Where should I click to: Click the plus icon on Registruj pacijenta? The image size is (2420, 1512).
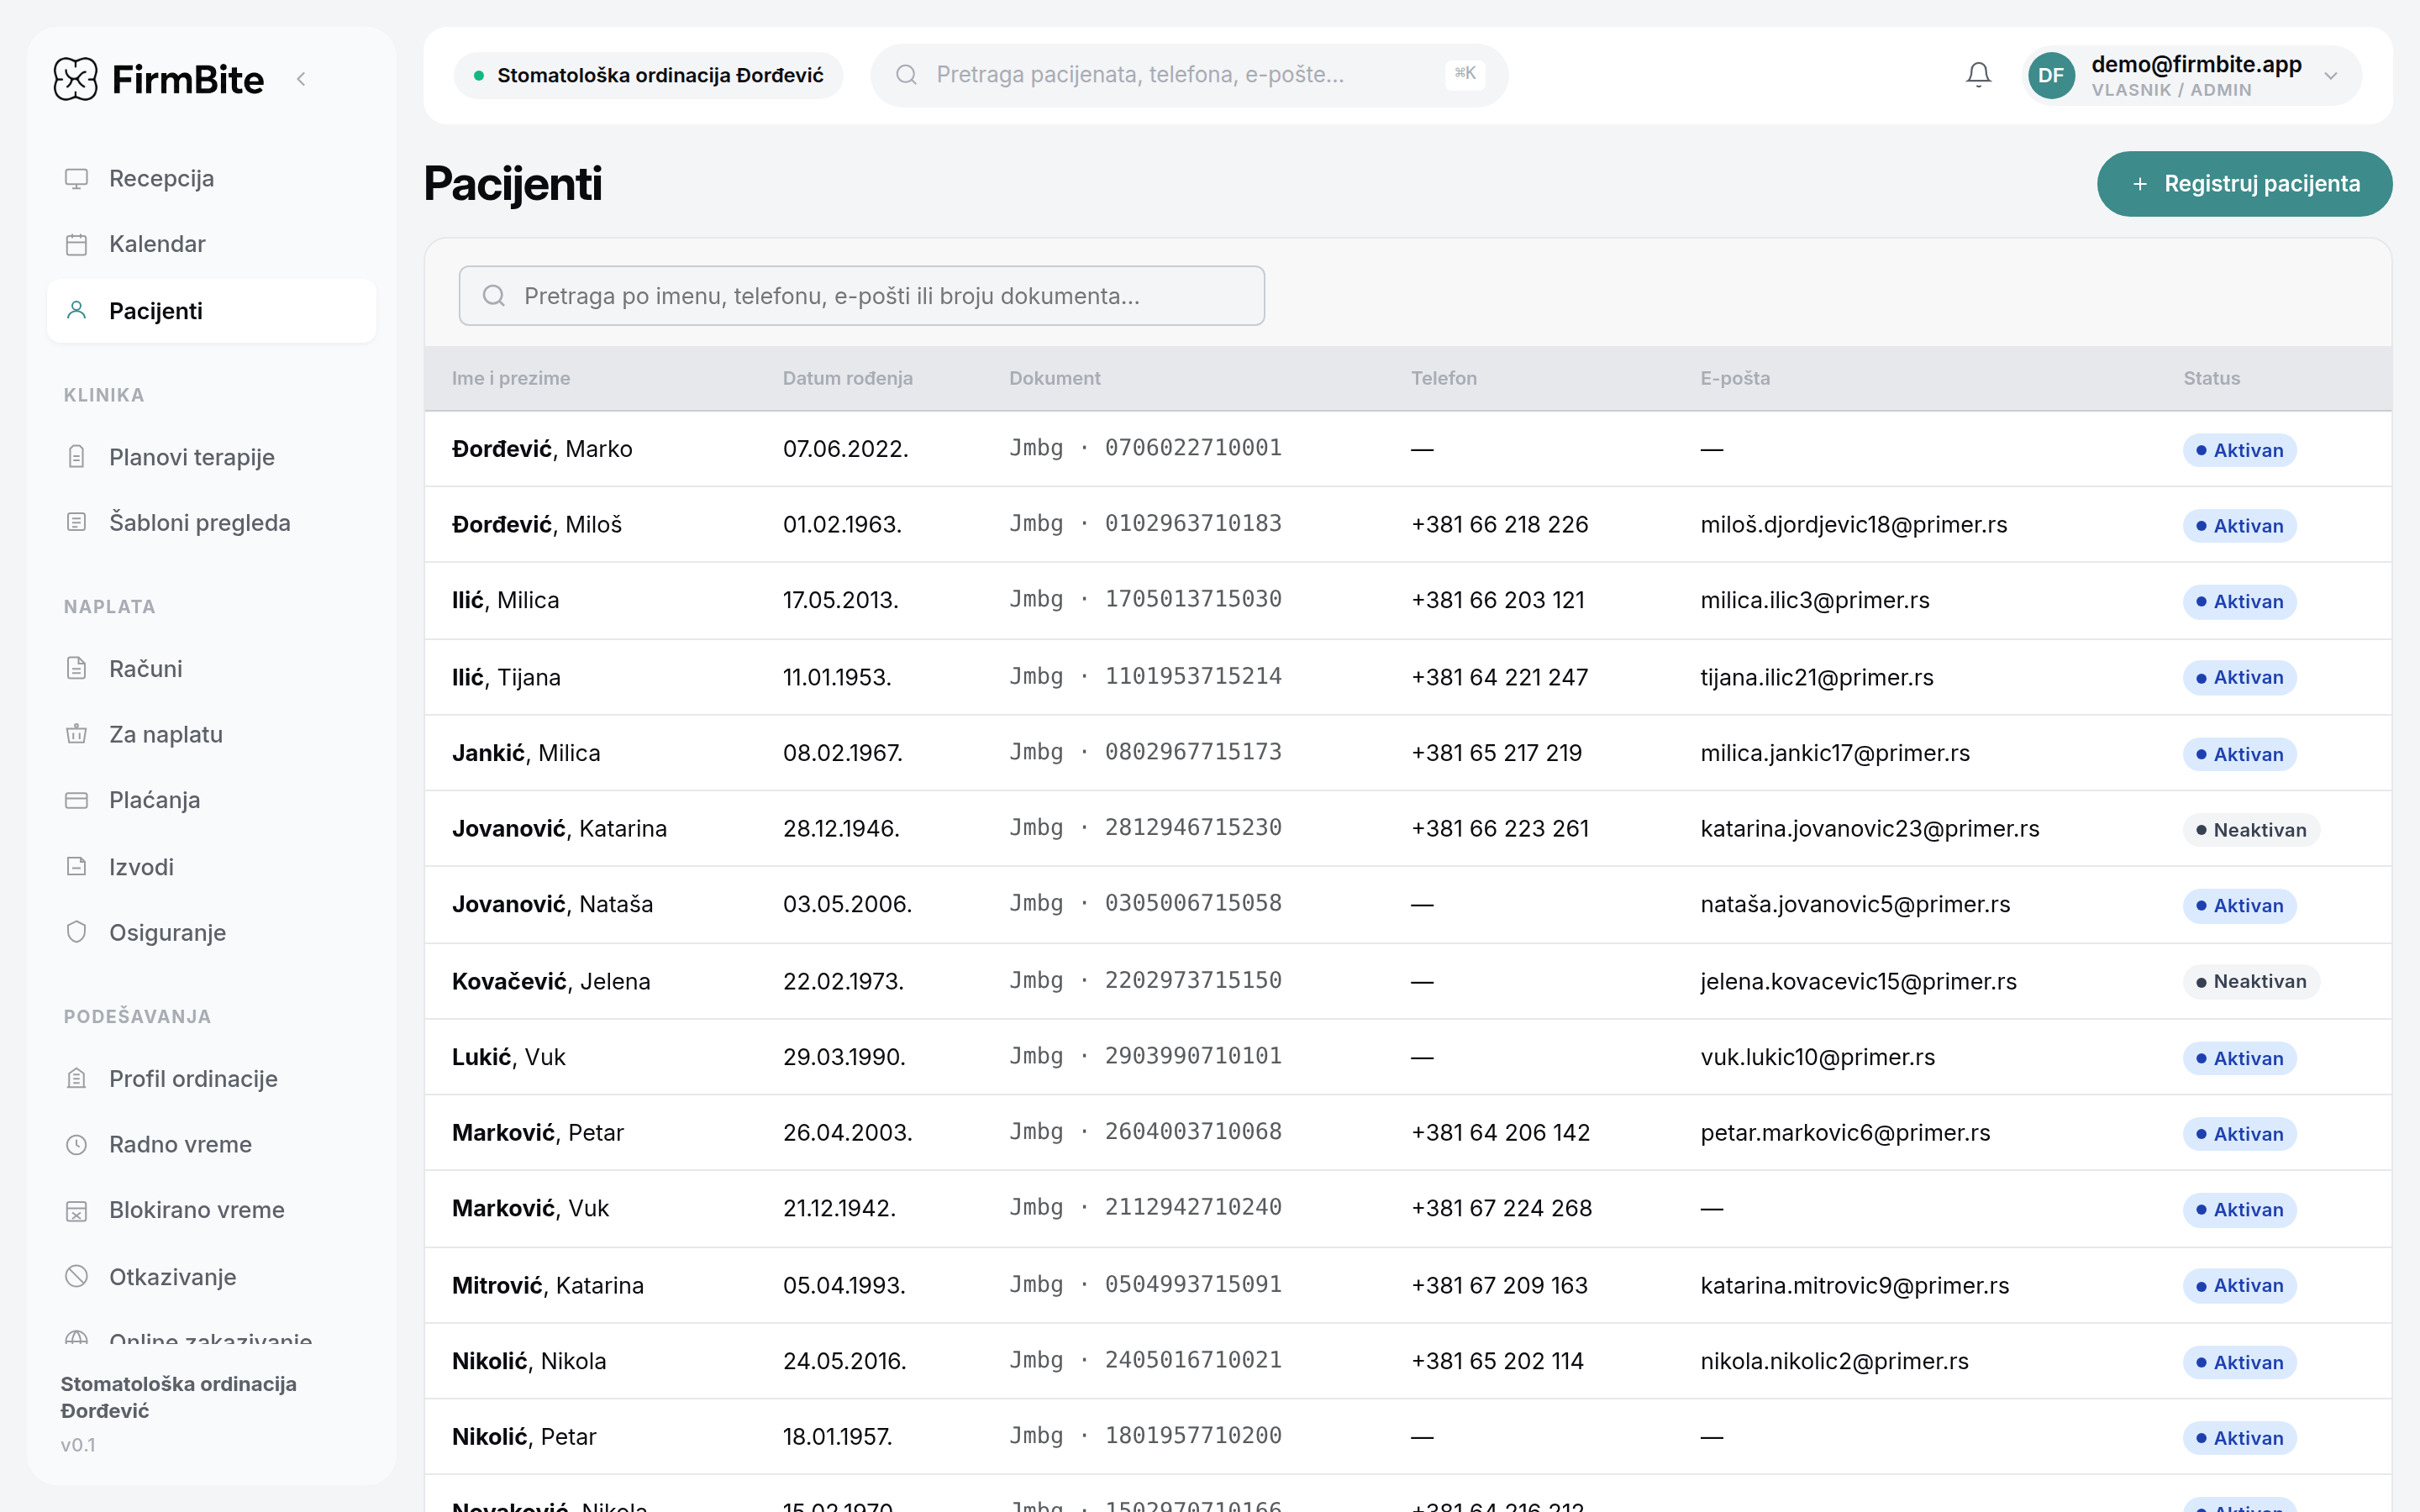coord(2140,184)
